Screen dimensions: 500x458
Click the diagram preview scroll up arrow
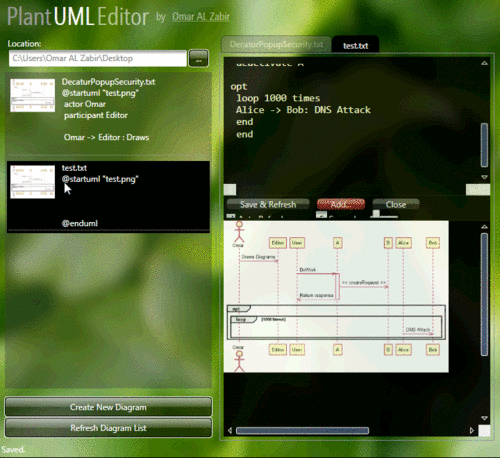click(484, 227)
